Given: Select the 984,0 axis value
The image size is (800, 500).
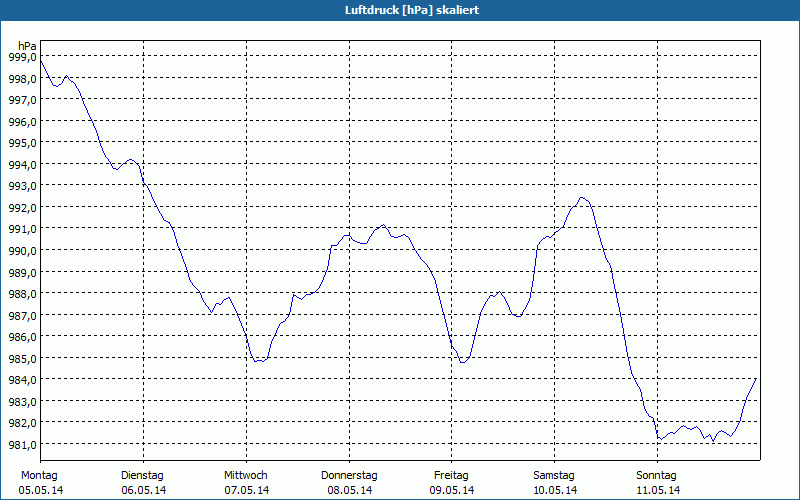Looking at the screenshot, I should (22, 380).
